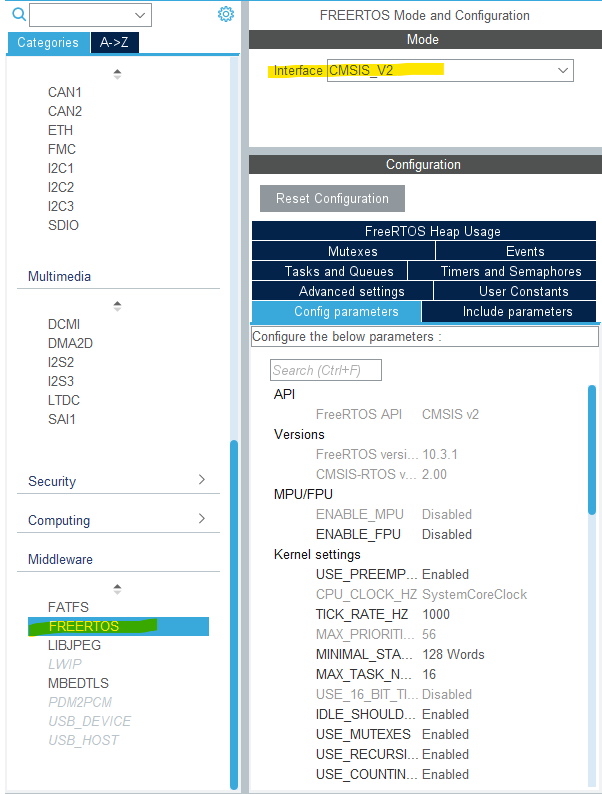Open User Constants tab
The width and height of the screenshot is (602, 794).
pyautogui.click(x=515, y=291)
